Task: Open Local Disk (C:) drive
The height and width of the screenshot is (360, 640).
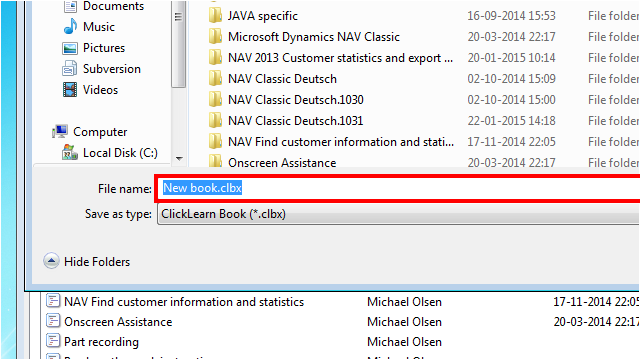Action: tap(109, 153)
